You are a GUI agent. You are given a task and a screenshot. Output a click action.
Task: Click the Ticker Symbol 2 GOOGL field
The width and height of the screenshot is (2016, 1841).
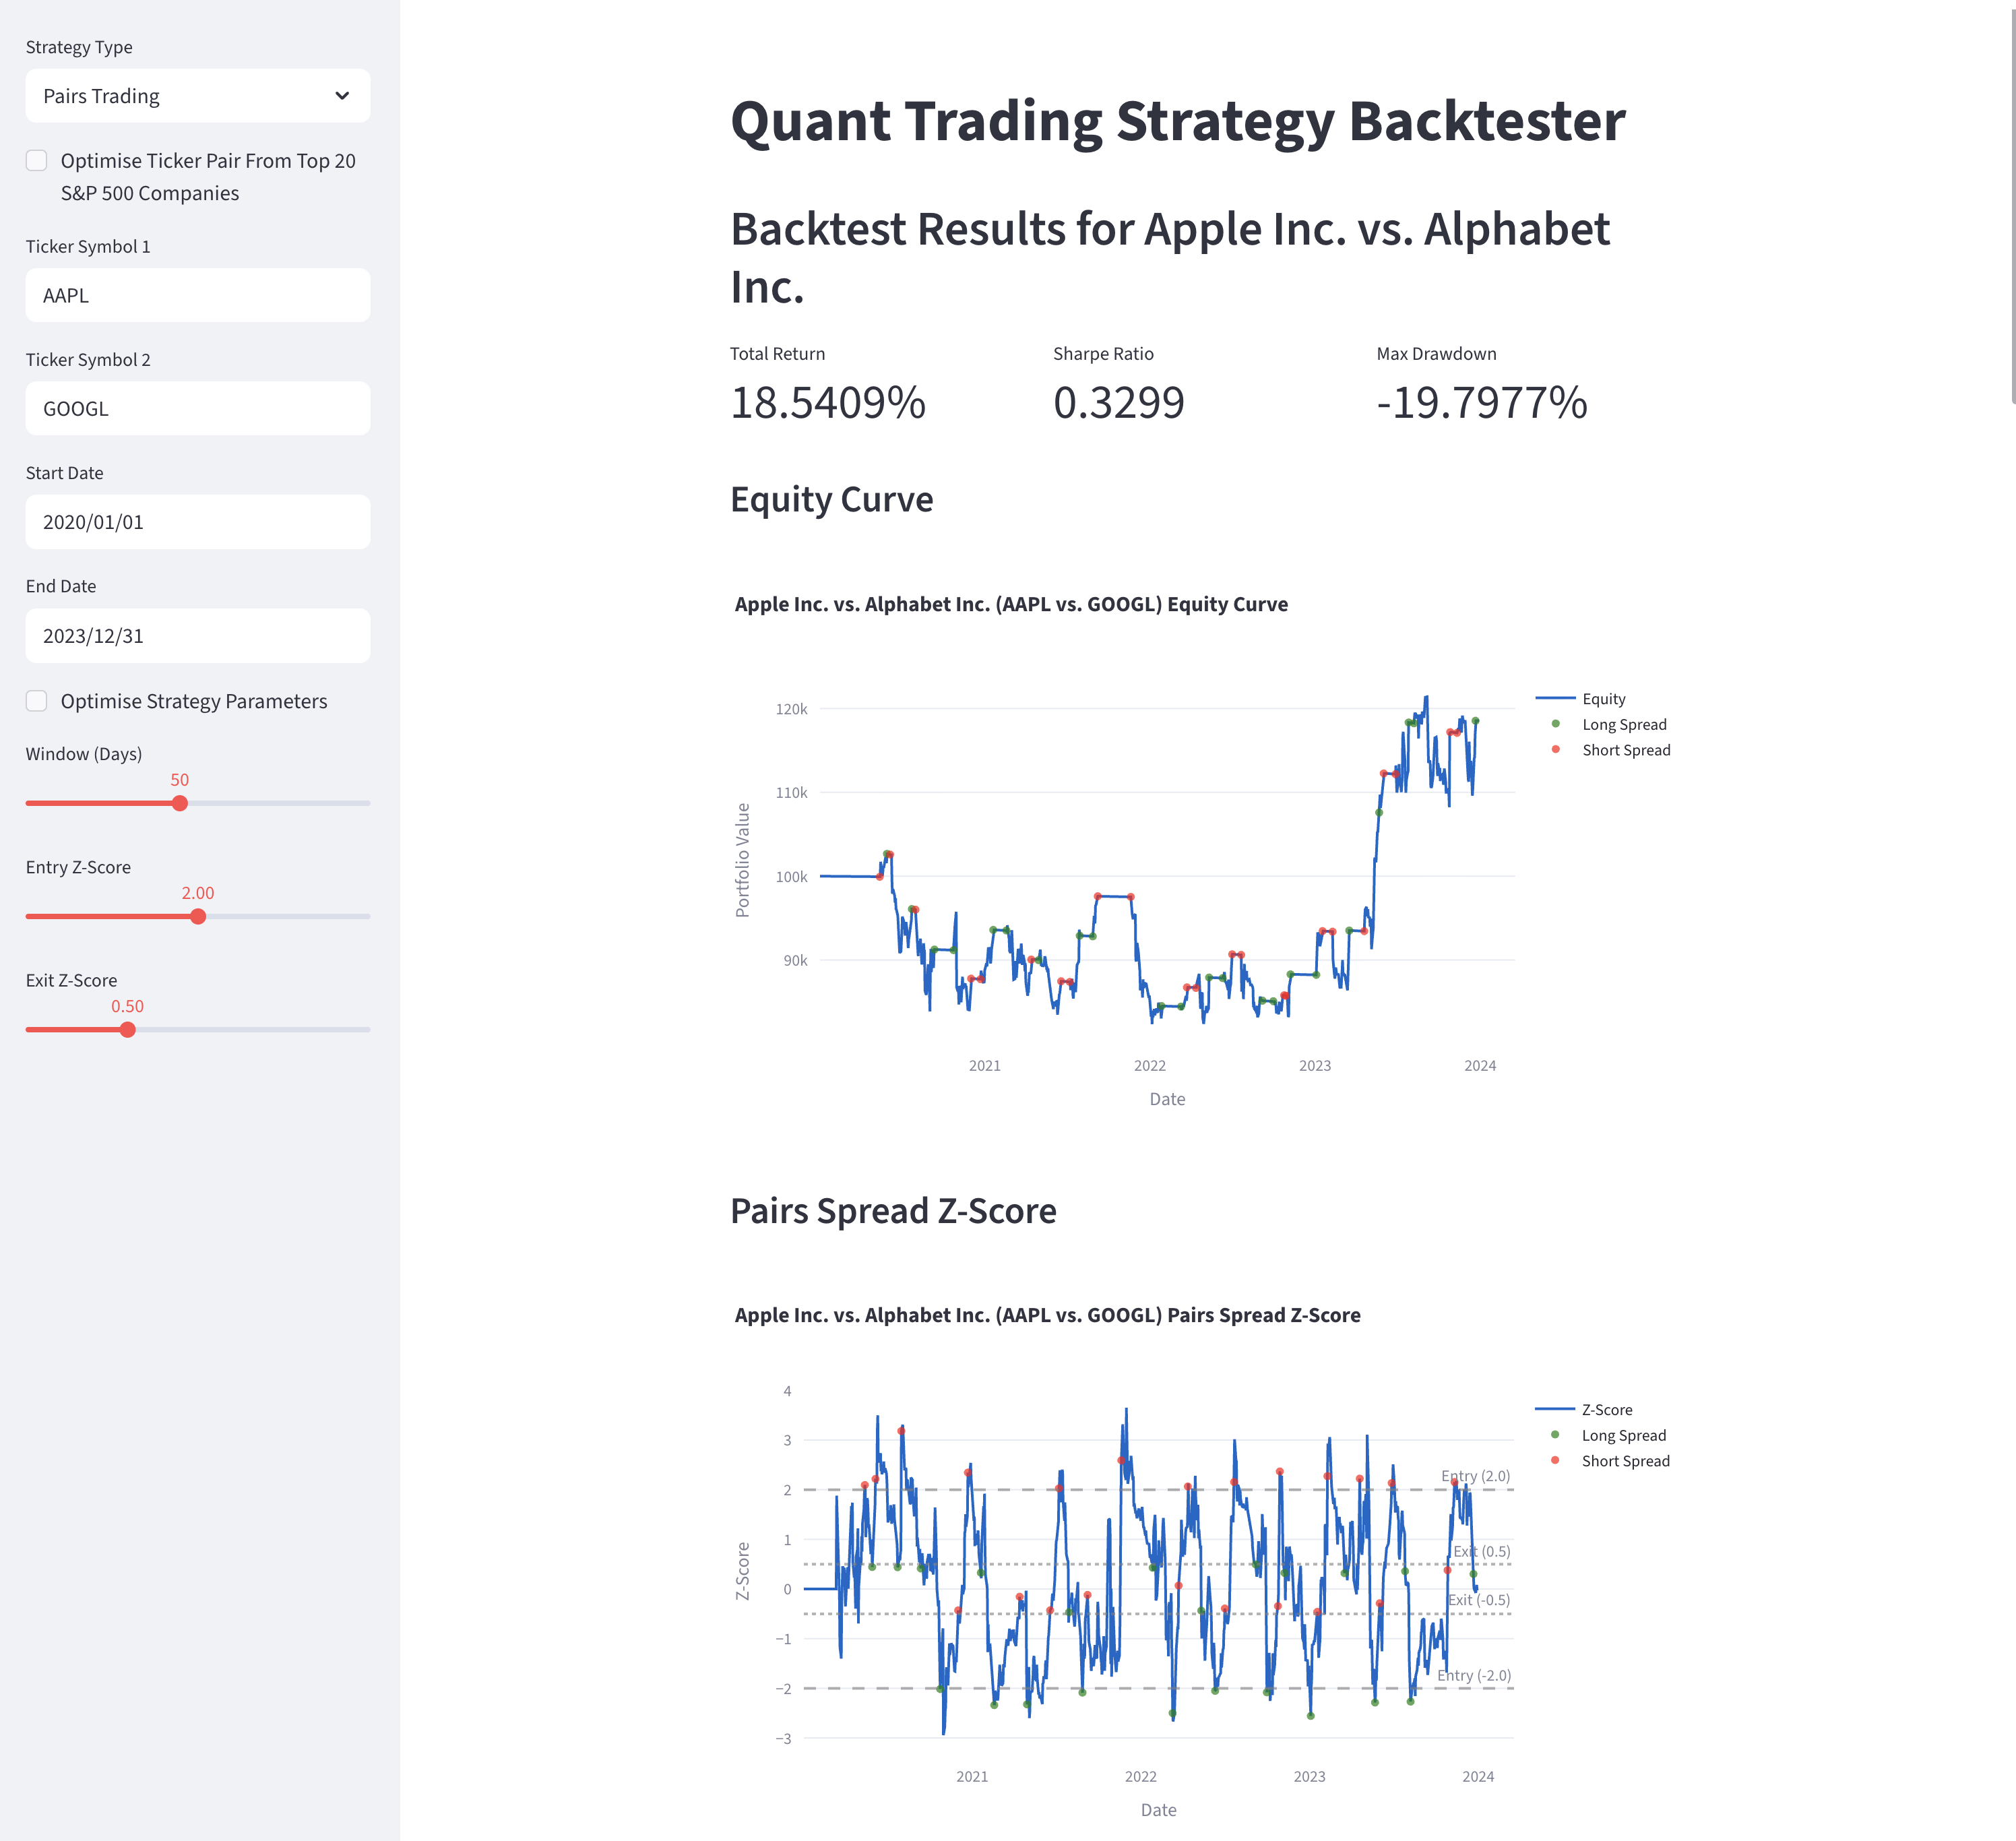(x=197, y=408)
